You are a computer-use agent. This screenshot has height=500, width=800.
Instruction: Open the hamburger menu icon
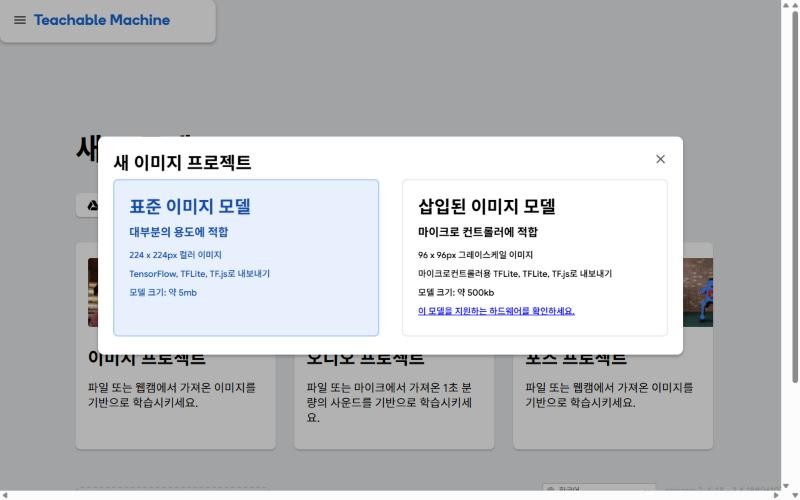pos(20,20)
